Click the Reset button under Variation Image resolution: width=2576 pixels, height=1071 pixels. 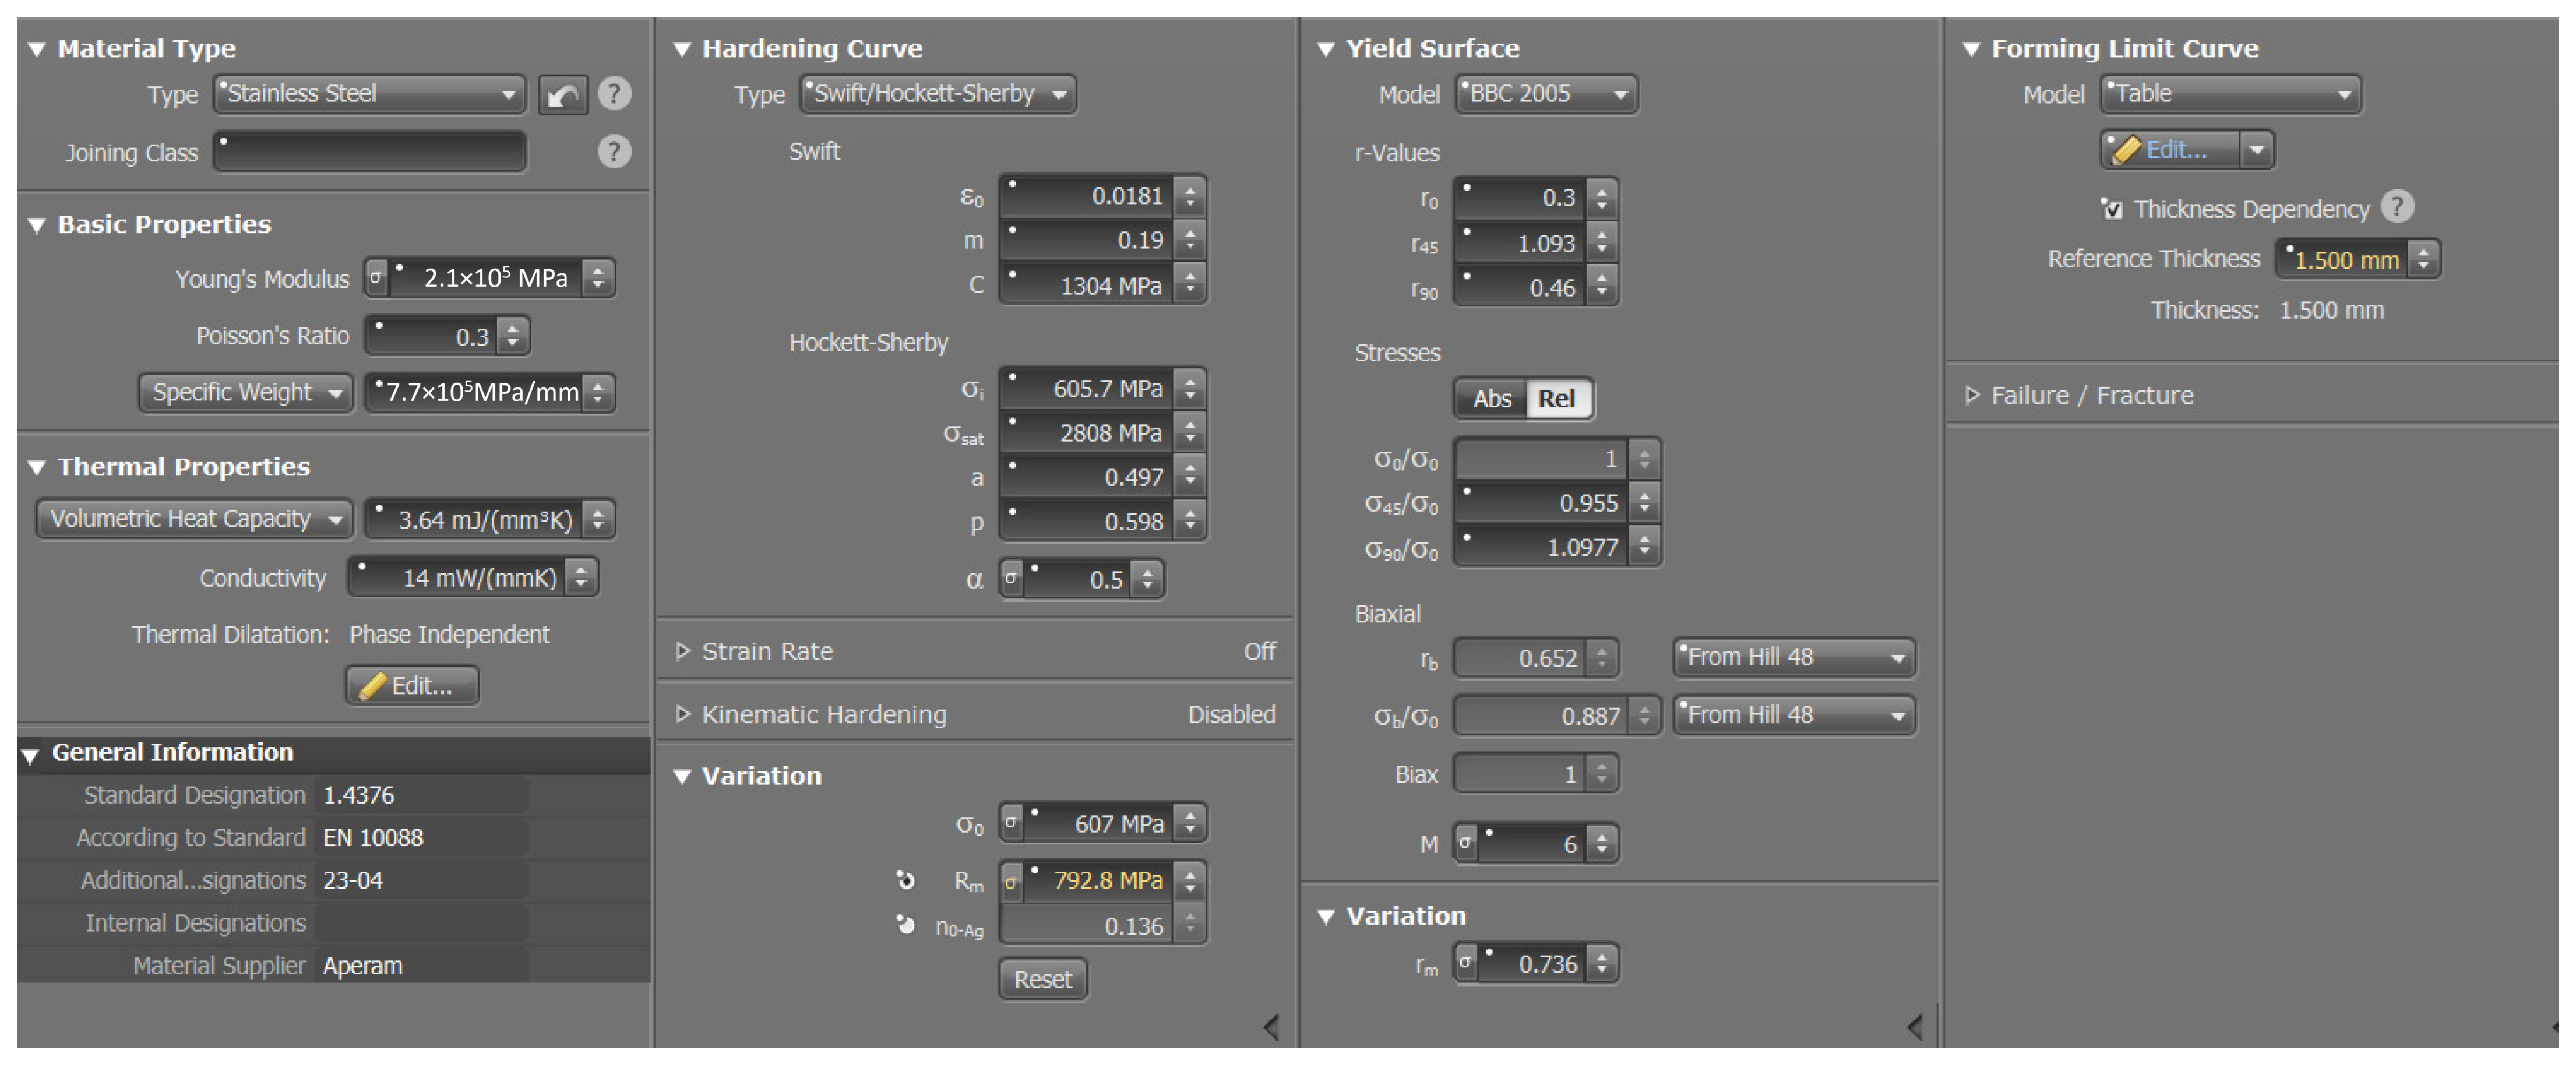[1042, 979]
